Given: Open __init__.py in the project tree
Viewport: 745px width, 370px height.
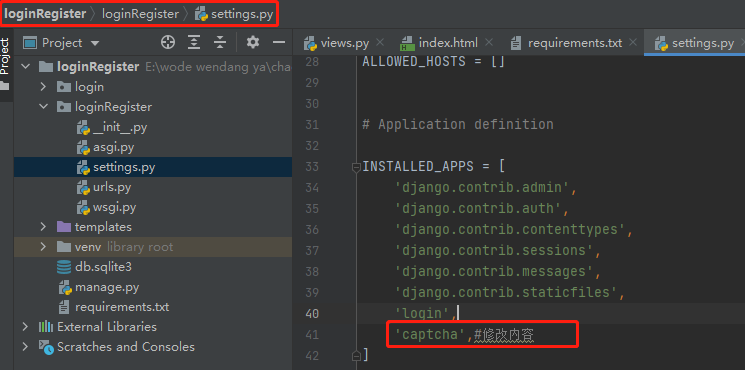Looking at the screenshot, I should pos(153,127).
